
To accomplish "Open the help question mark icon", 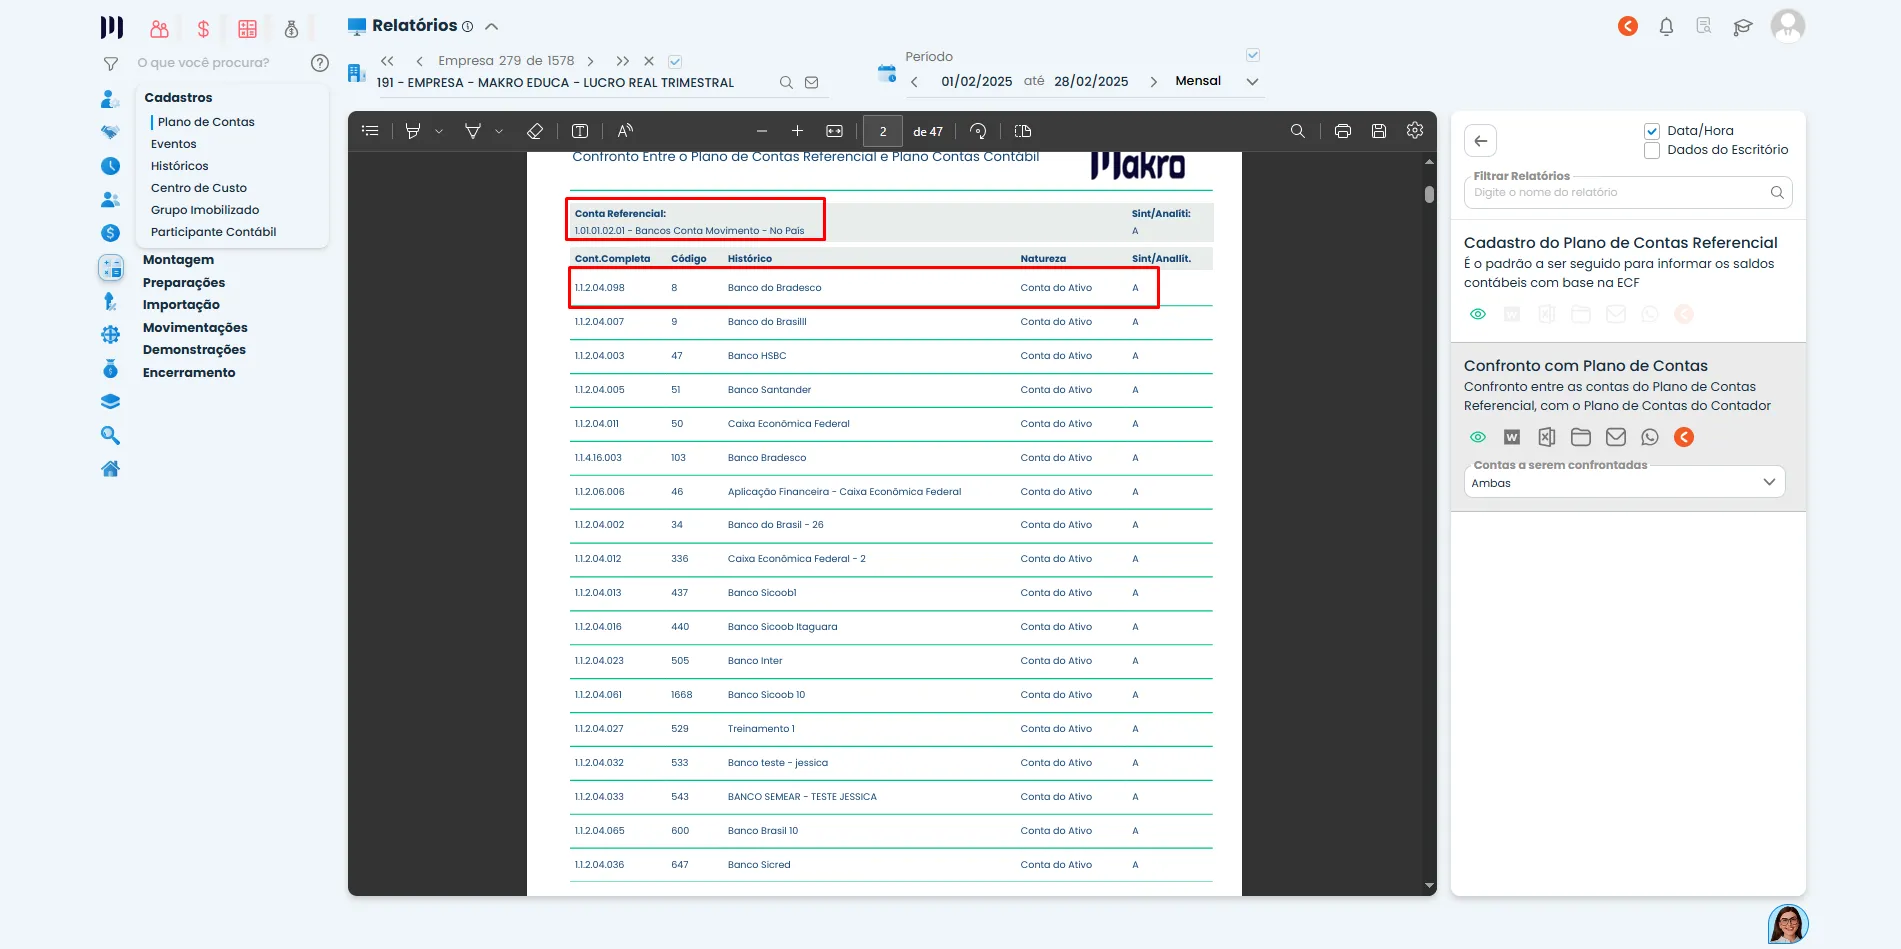I will click(320, 63).
